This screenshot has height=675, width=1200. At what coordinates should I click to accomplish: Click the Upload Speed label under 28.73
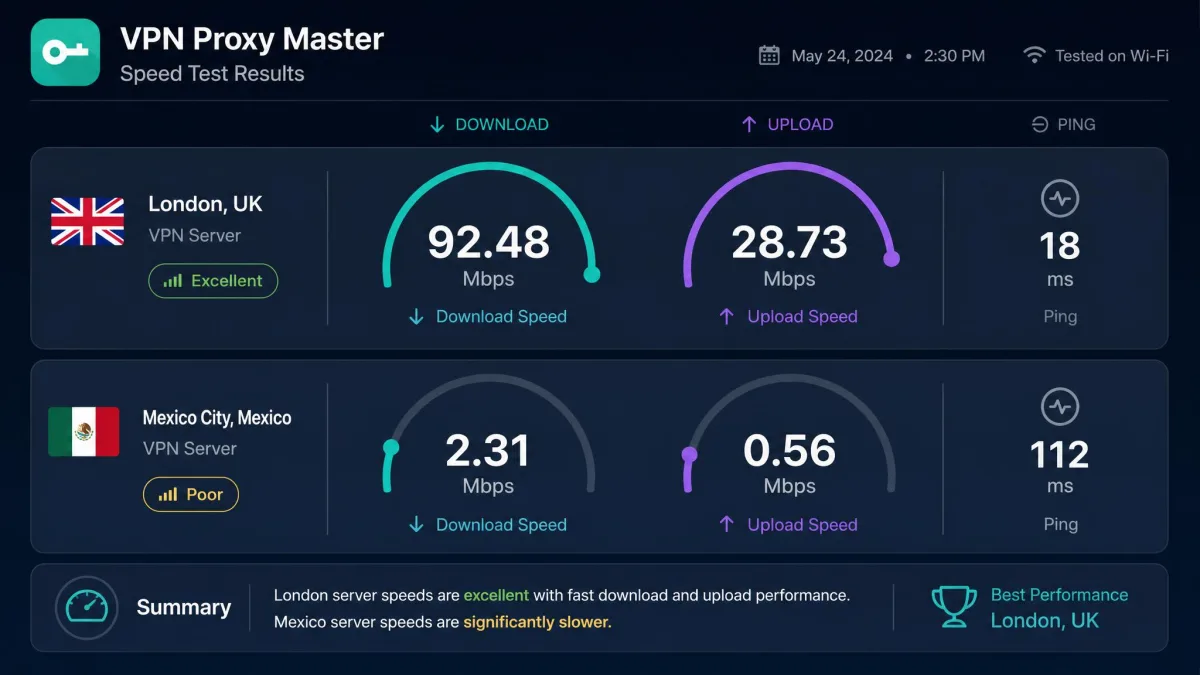[802, 317]
